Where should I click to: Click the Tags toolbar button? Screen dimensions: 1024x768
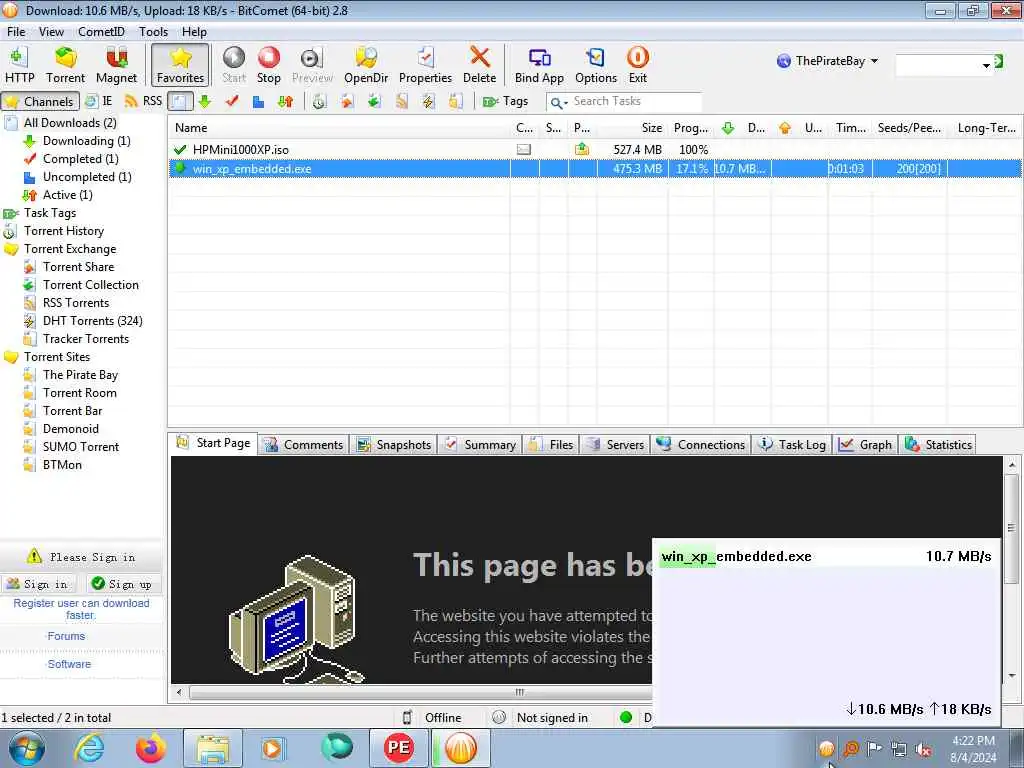coord(505,101)
